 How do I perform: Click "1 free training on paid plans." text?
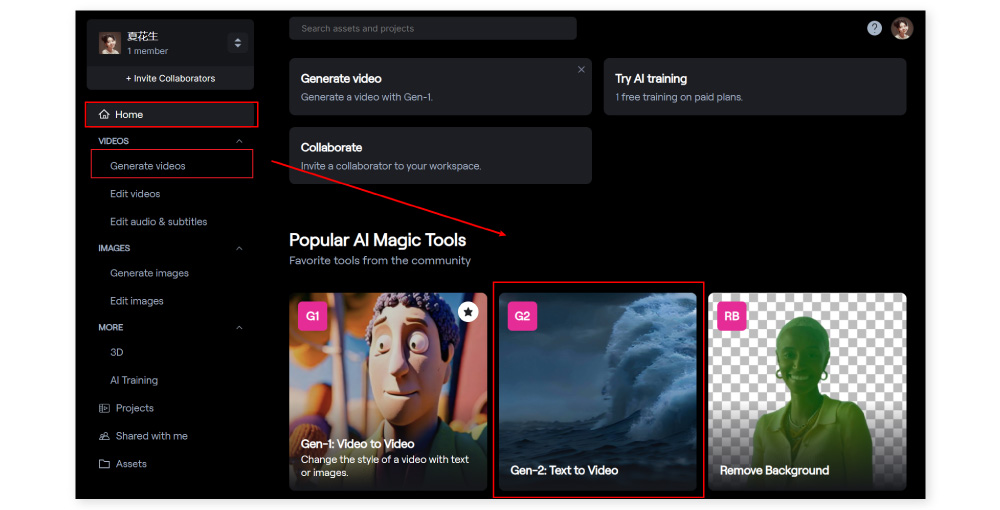tap(679, 98)
